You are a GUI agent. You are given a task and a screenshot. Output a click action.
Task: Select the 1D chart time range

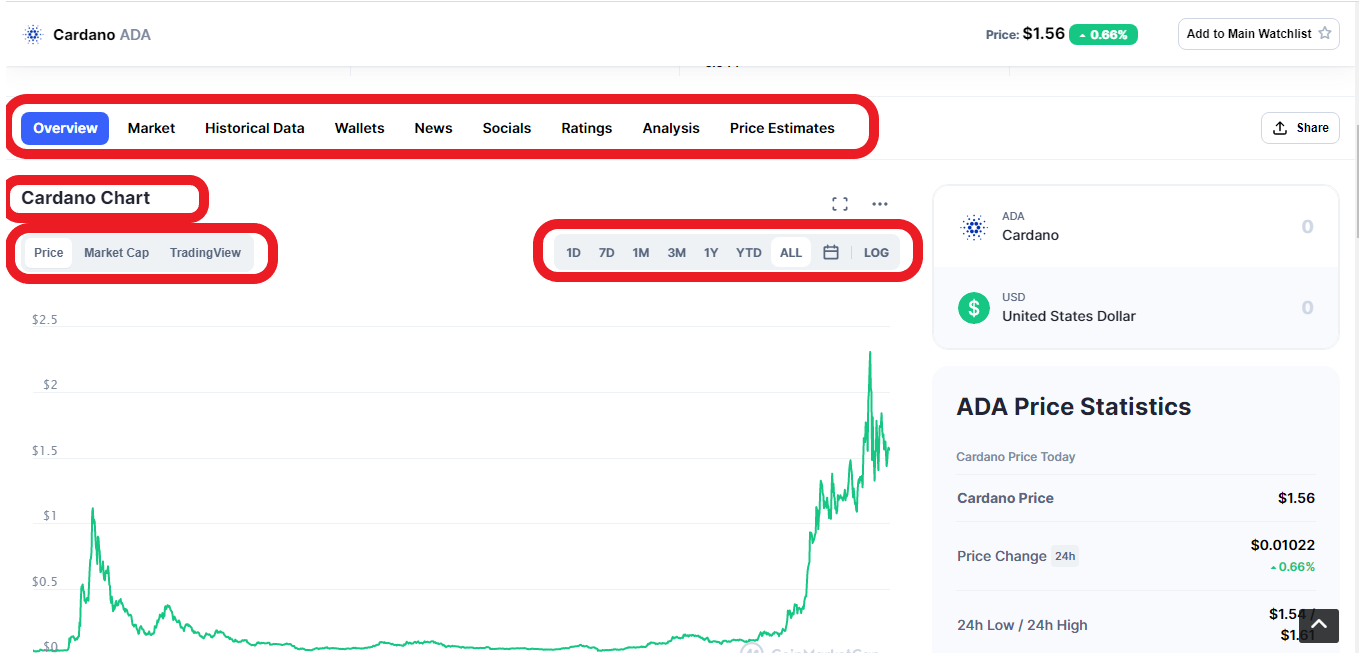573,253
